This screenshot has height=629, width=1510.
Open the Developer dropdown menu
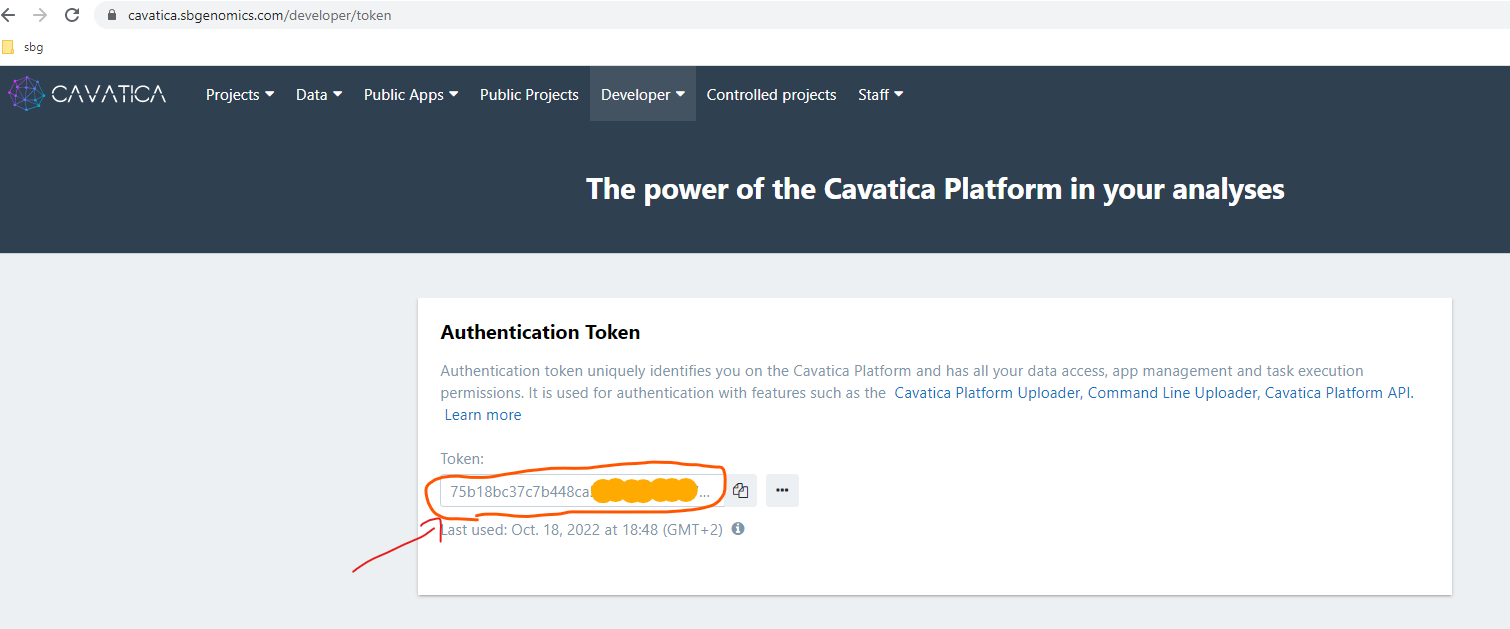(643, 95)
